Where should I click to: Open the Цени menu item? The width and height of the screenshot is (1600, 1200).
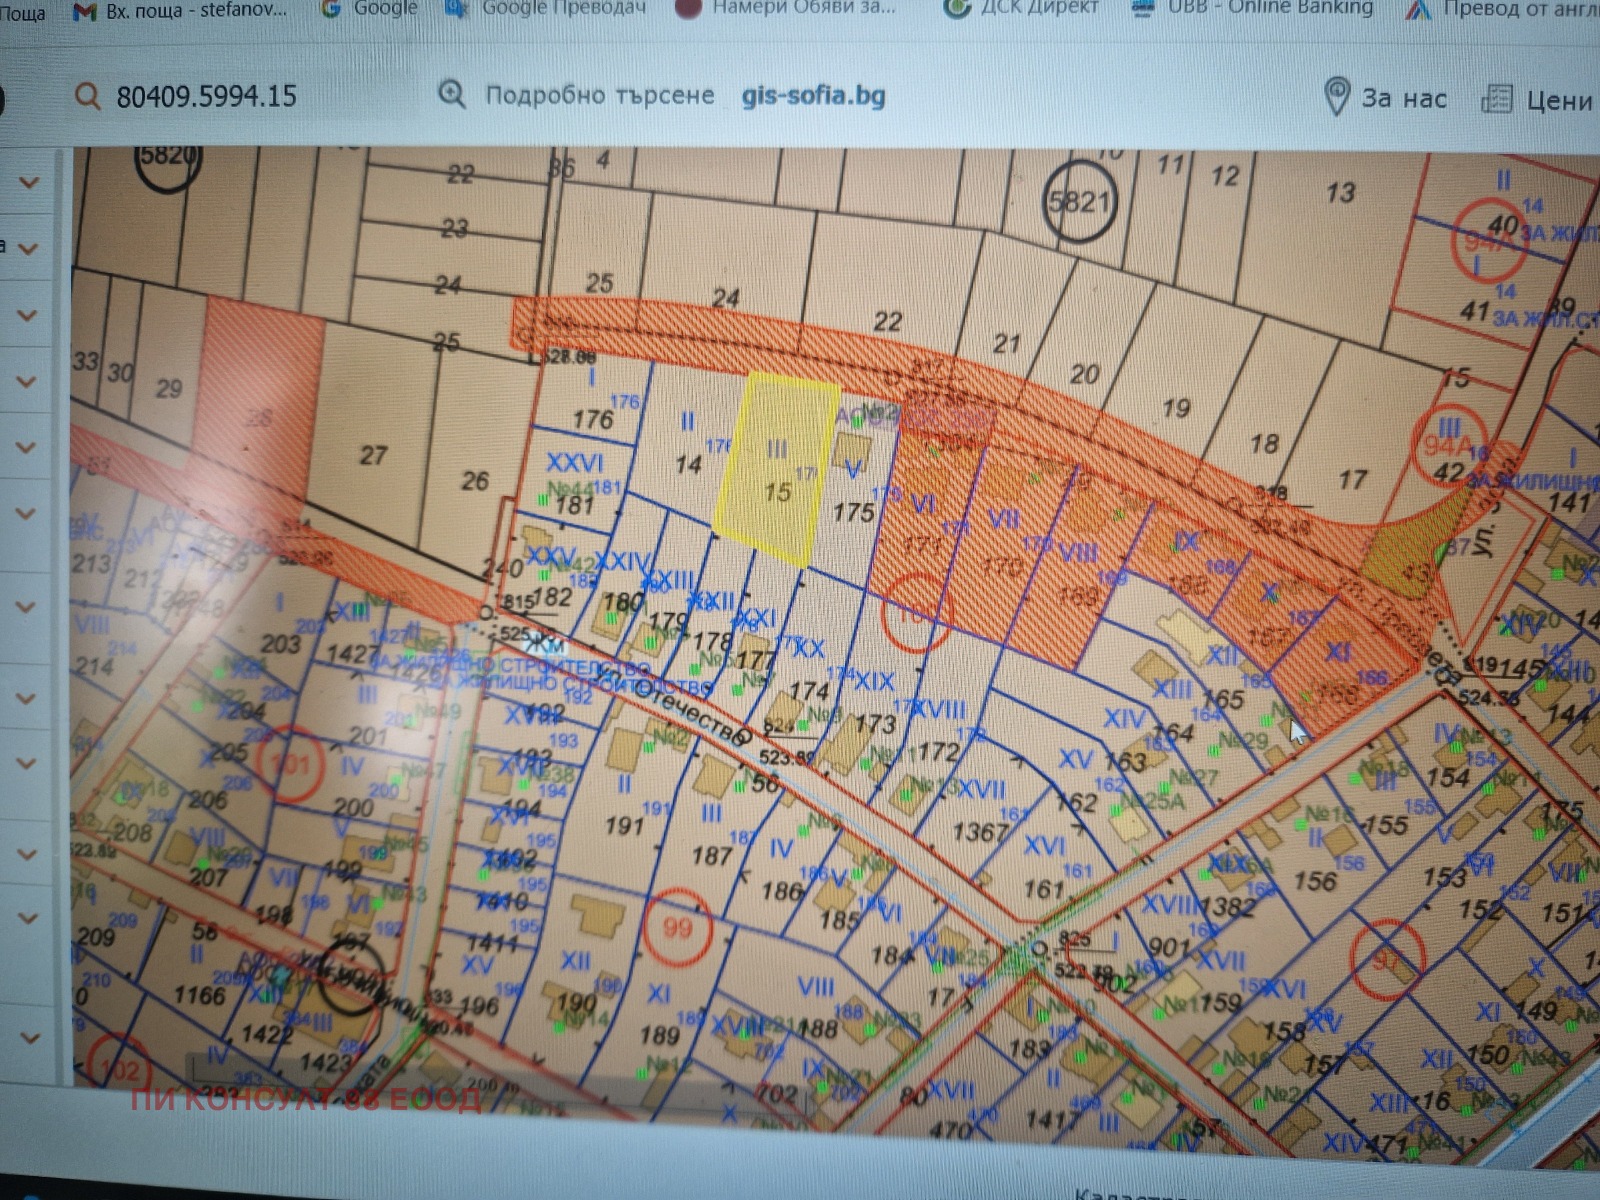[1559, 101]
